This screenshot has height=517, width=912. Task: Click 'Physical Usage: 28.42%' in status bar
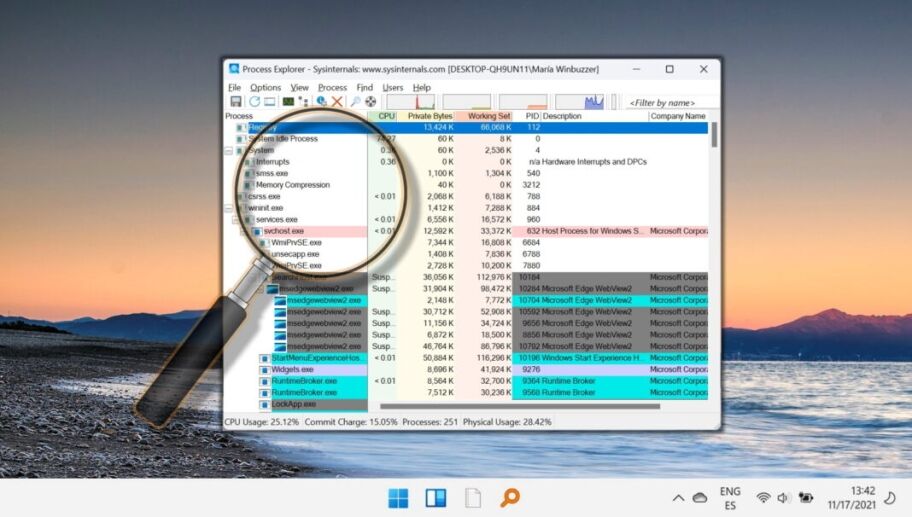click(507, 422)
